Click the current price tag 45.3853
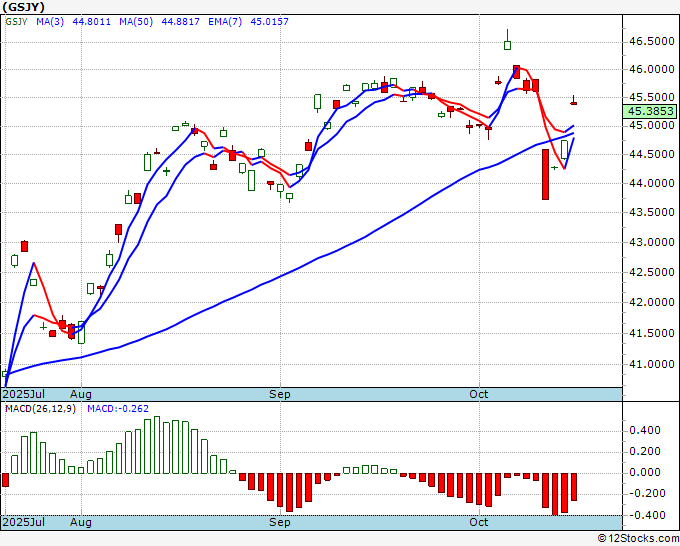Screen dimensions: 680x546 point(650,111)
